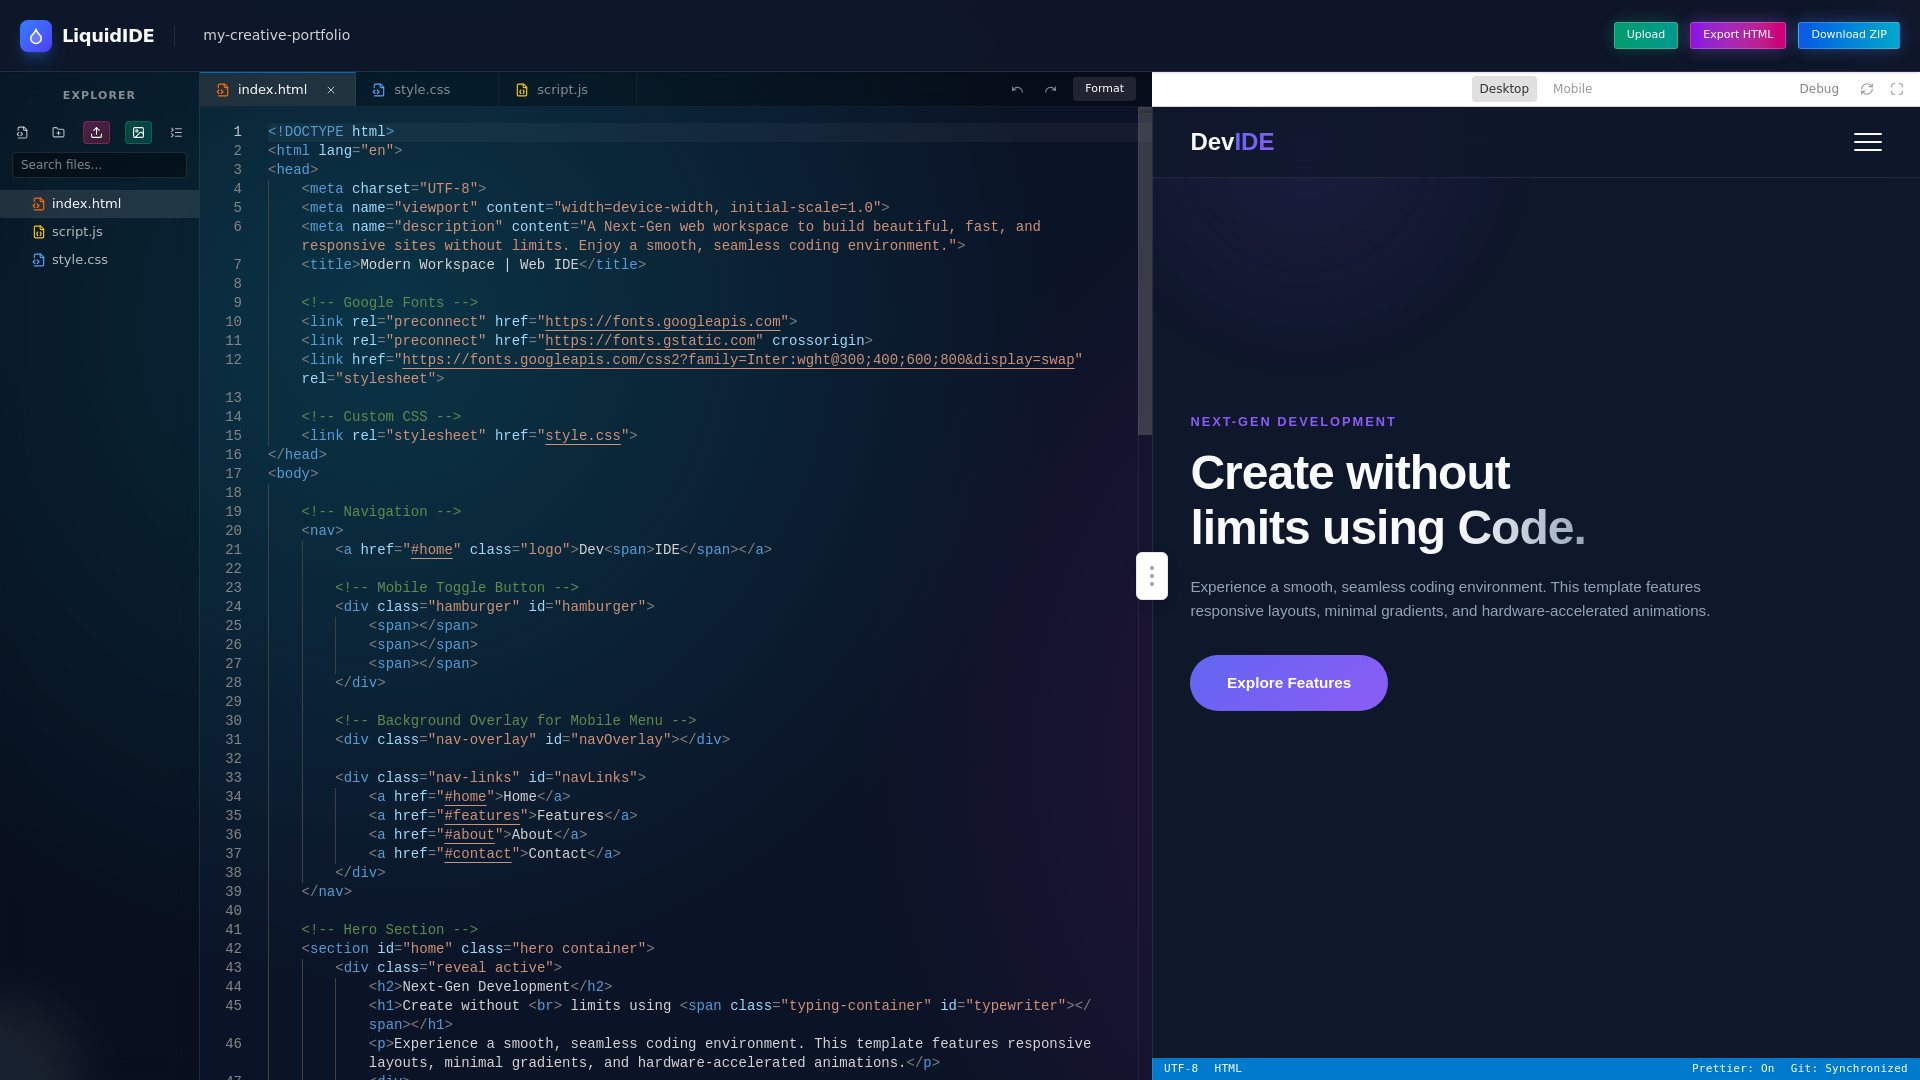Viewport: 1920px width, 1080px height.
Task: Click the Hero Section comment line
Action: tap(390, 930)
